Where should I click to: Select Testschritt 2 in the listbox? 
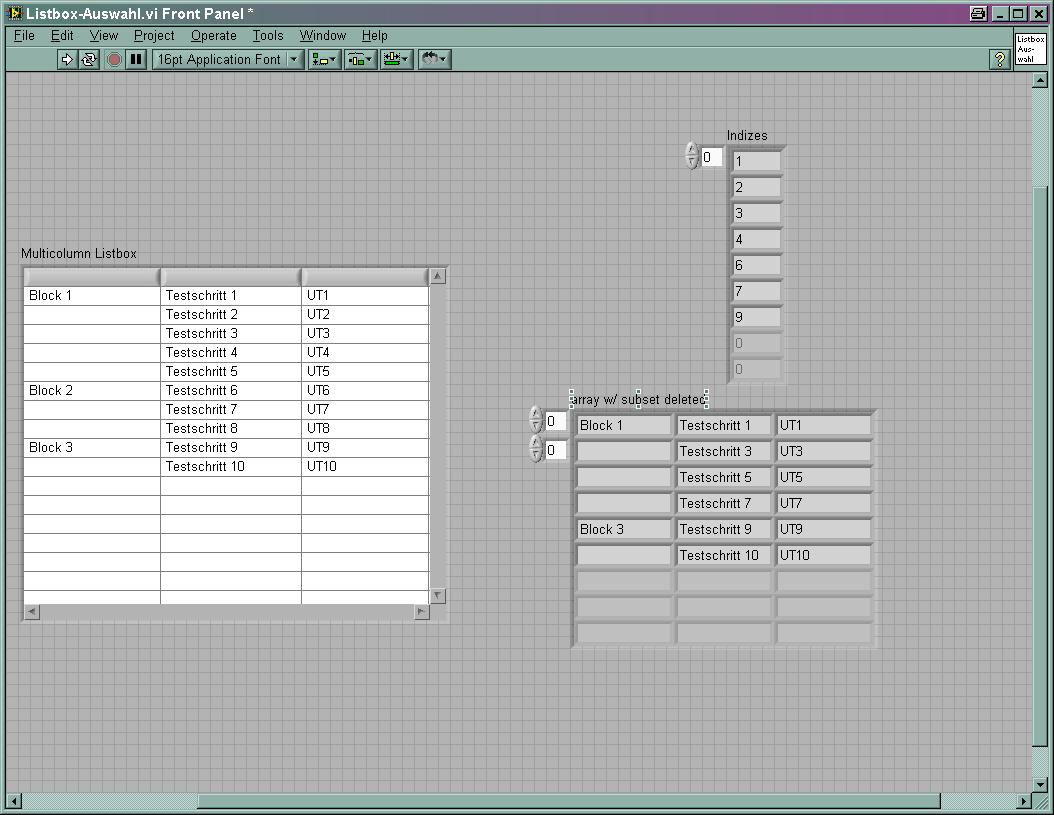pyautogui.click(x=231, y=314)
